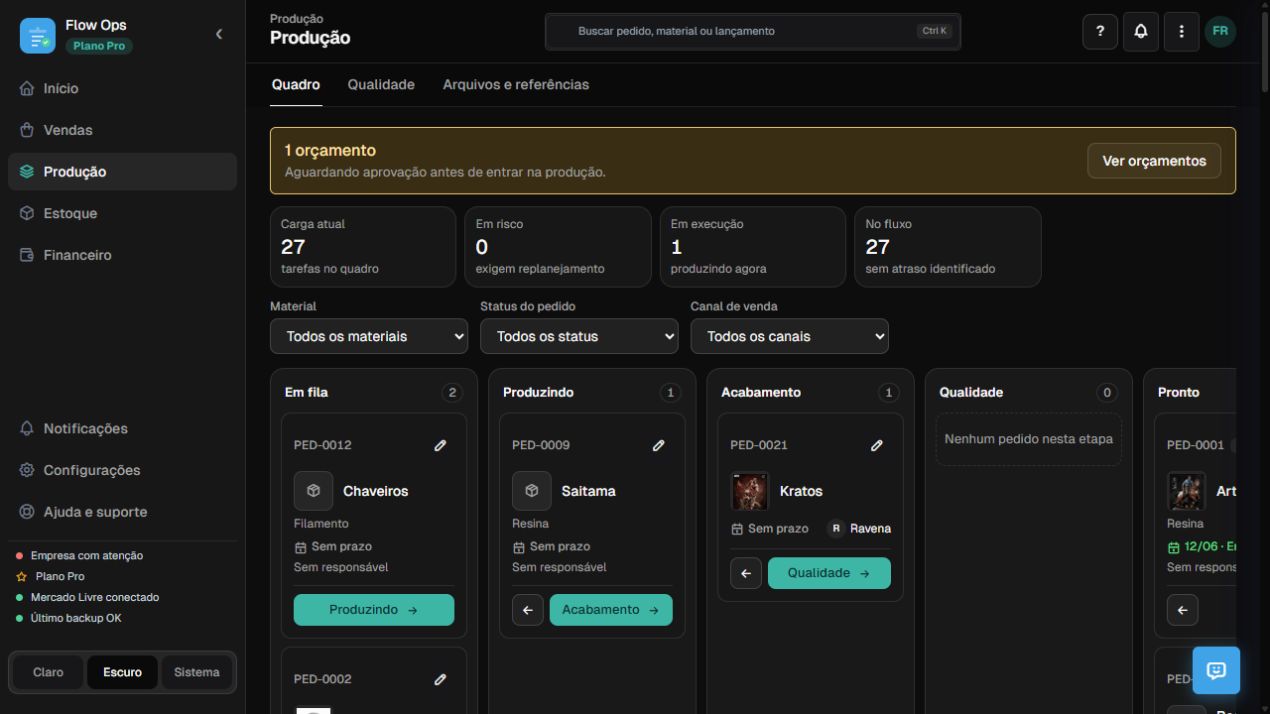Click the PED-0012 order number

point(323,445)
